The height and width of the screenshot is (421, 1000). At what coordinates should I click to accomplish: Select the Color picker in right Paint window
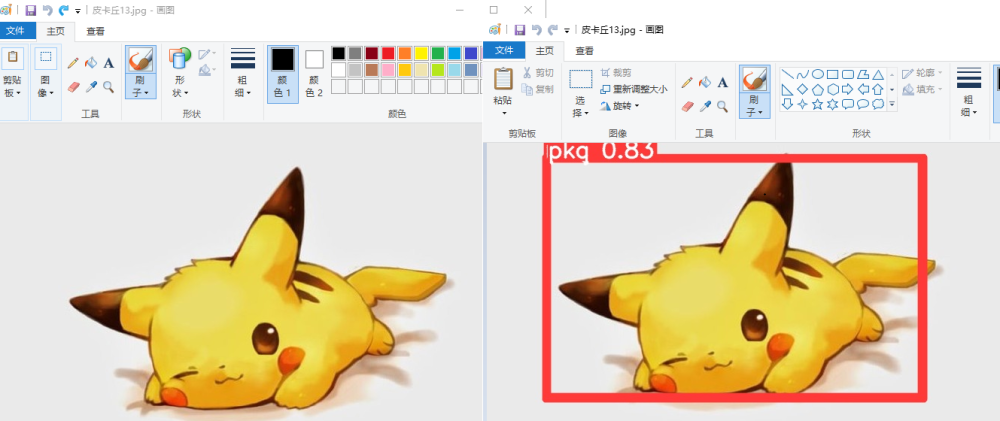[x=705, y=106]
